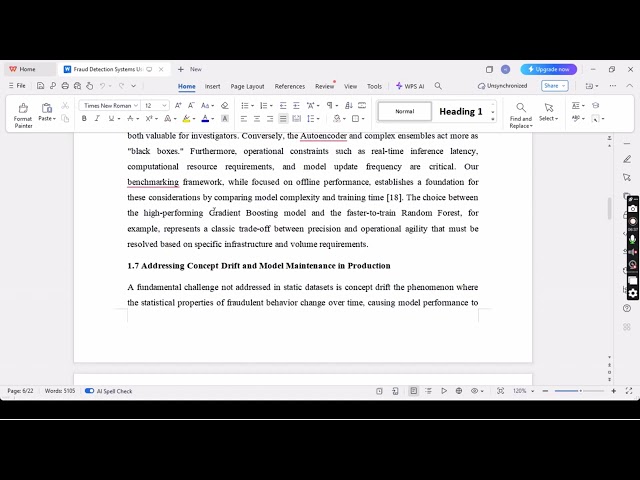This screenshot has width=640, height=480.
Task: Click the Clear Formatting eraser icon
Action: coord(224,105)
